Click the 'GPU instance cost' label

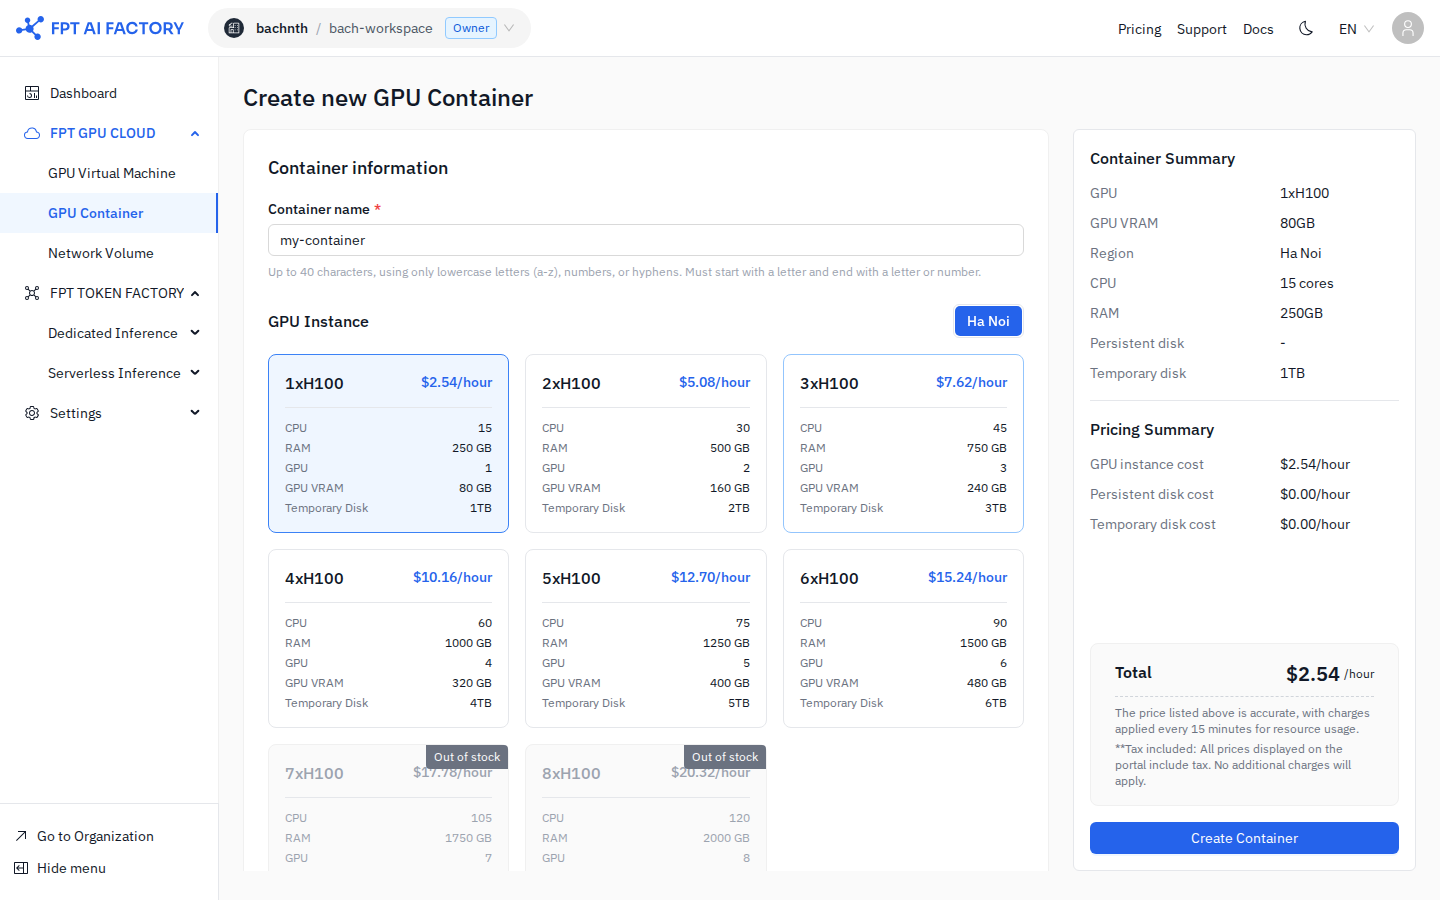[1146, 464]
